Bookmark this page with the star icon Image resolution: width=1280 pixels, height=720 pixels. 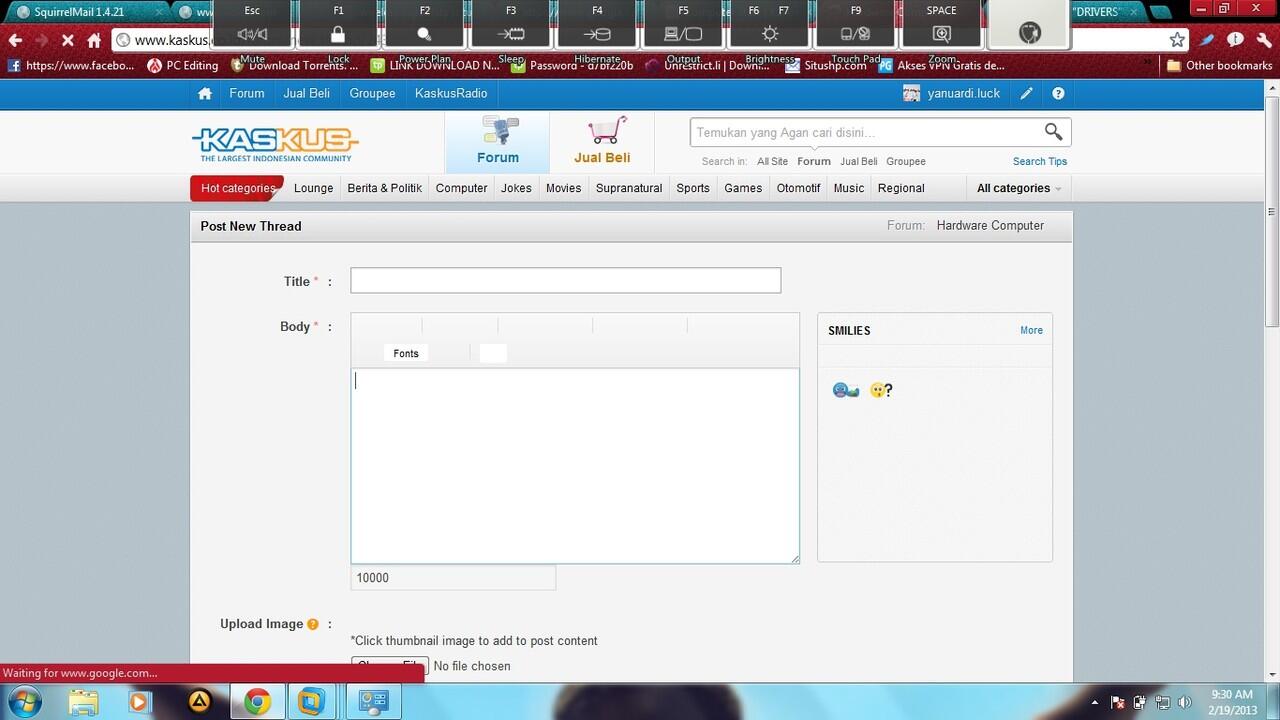click(1177, 40)
